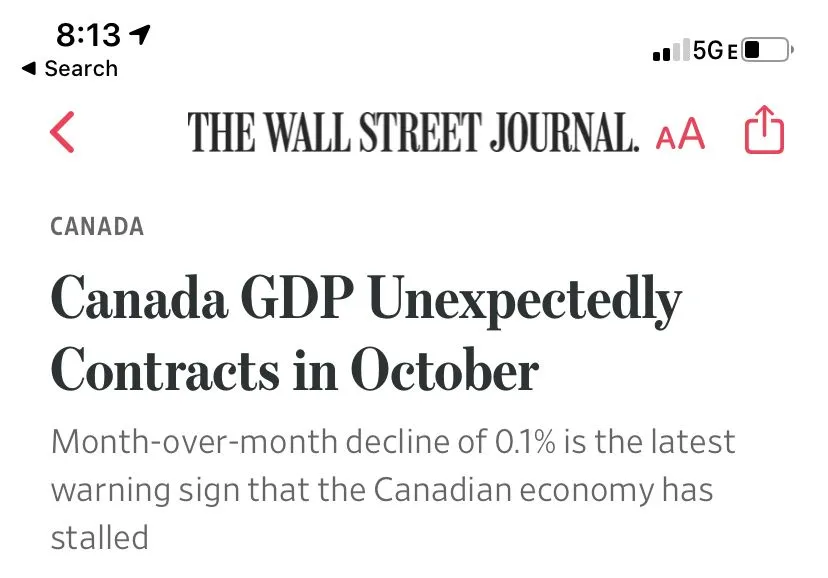Return to the Search app link
This screenshot has height=578, width=828.
(80, 69)
